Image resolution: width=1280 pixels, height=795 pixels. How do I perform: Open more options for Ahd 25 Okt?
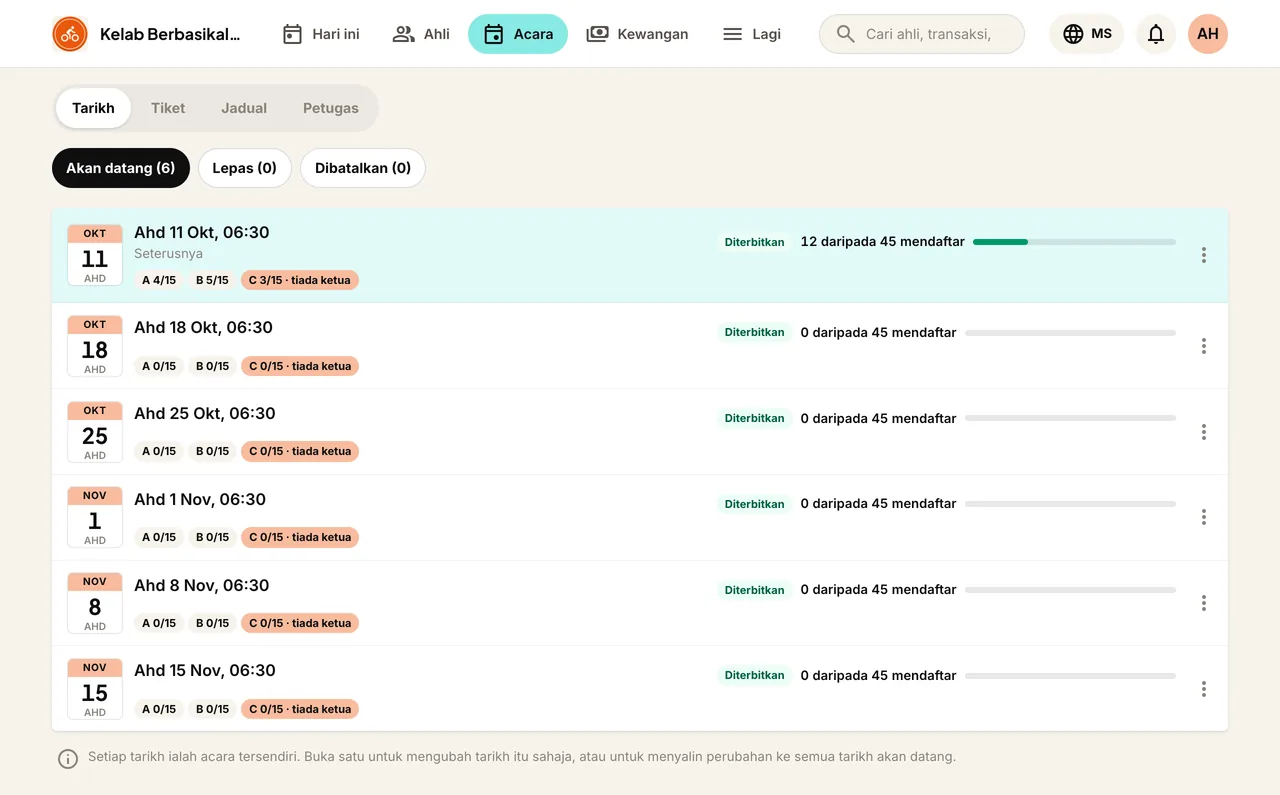[1204, 432]
